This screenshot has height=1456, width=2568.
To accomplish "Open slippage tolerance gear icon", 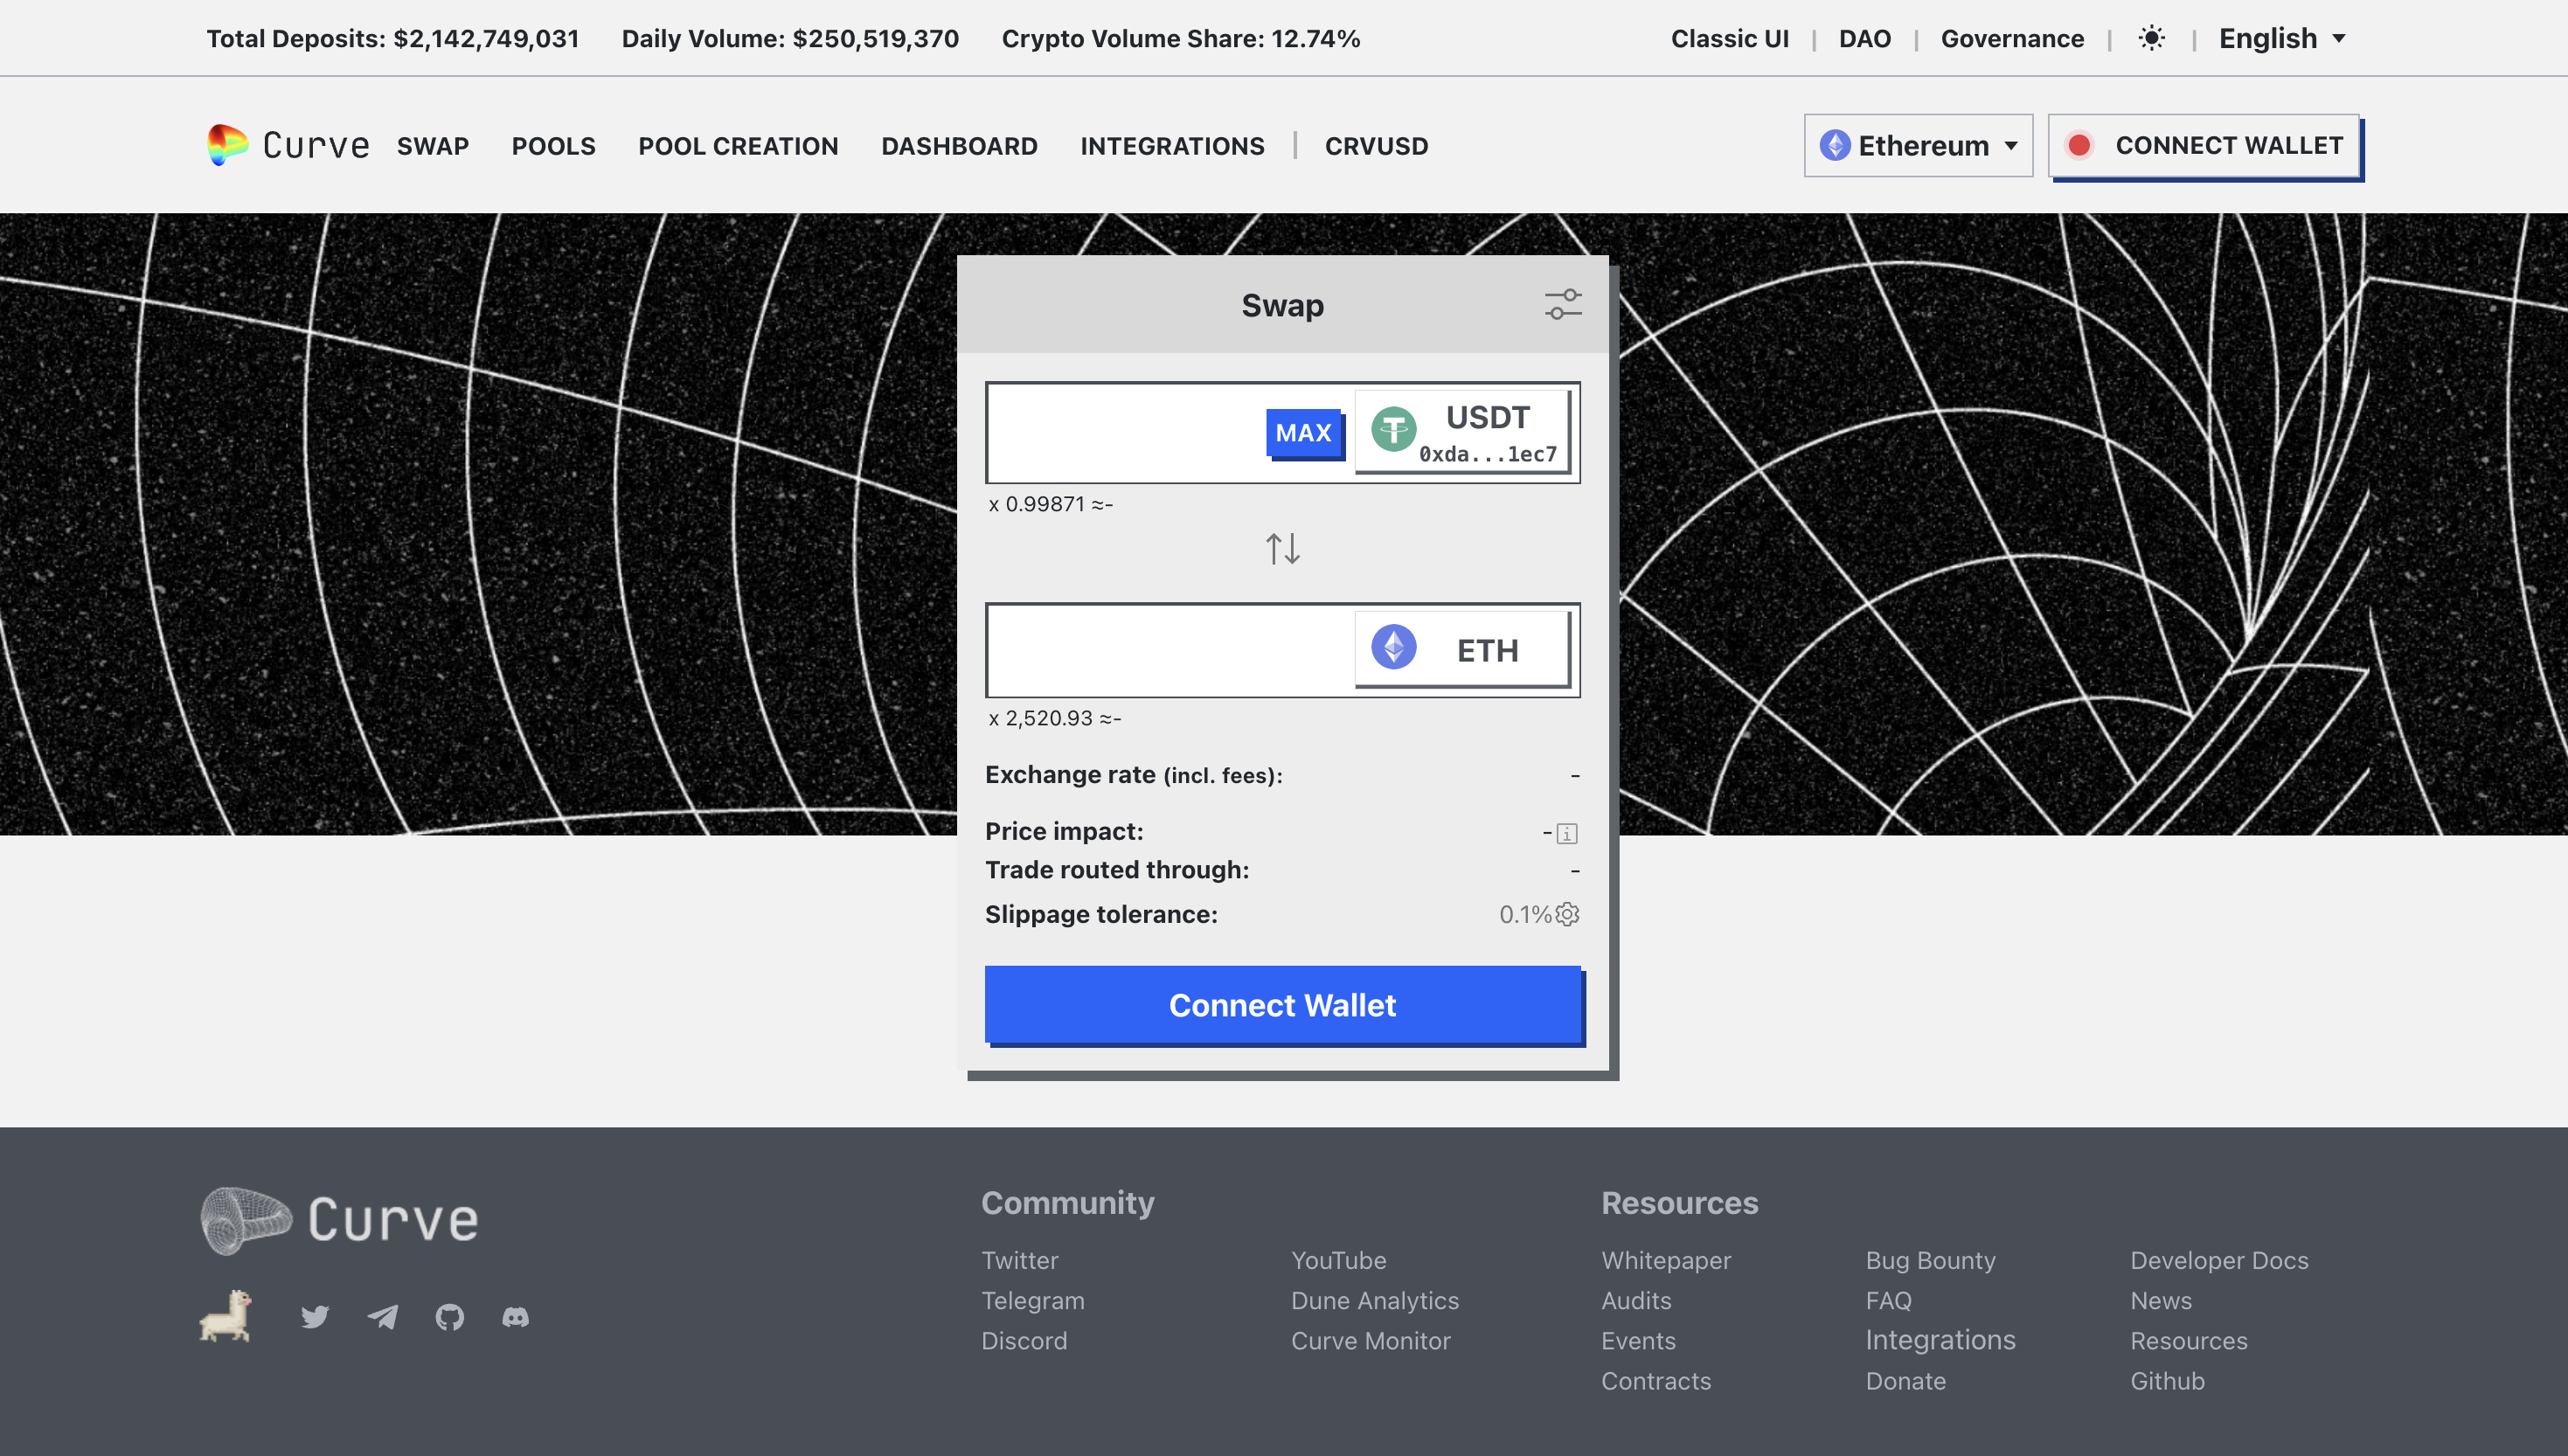I will pyautogui.click(x=1567, y=914).
